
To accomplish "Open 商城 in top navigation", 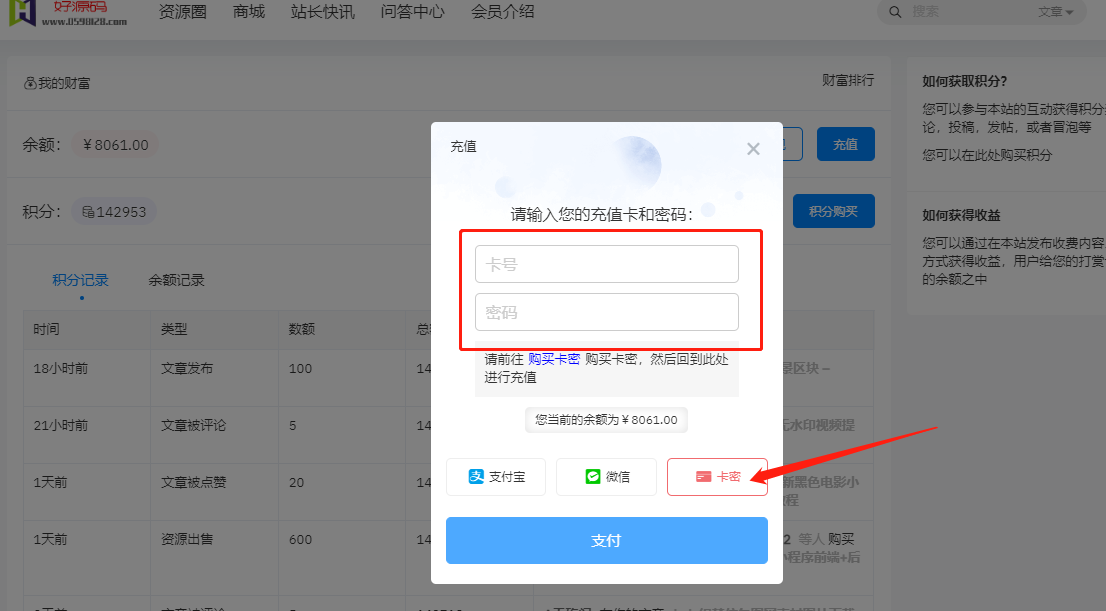I will 249,12.
